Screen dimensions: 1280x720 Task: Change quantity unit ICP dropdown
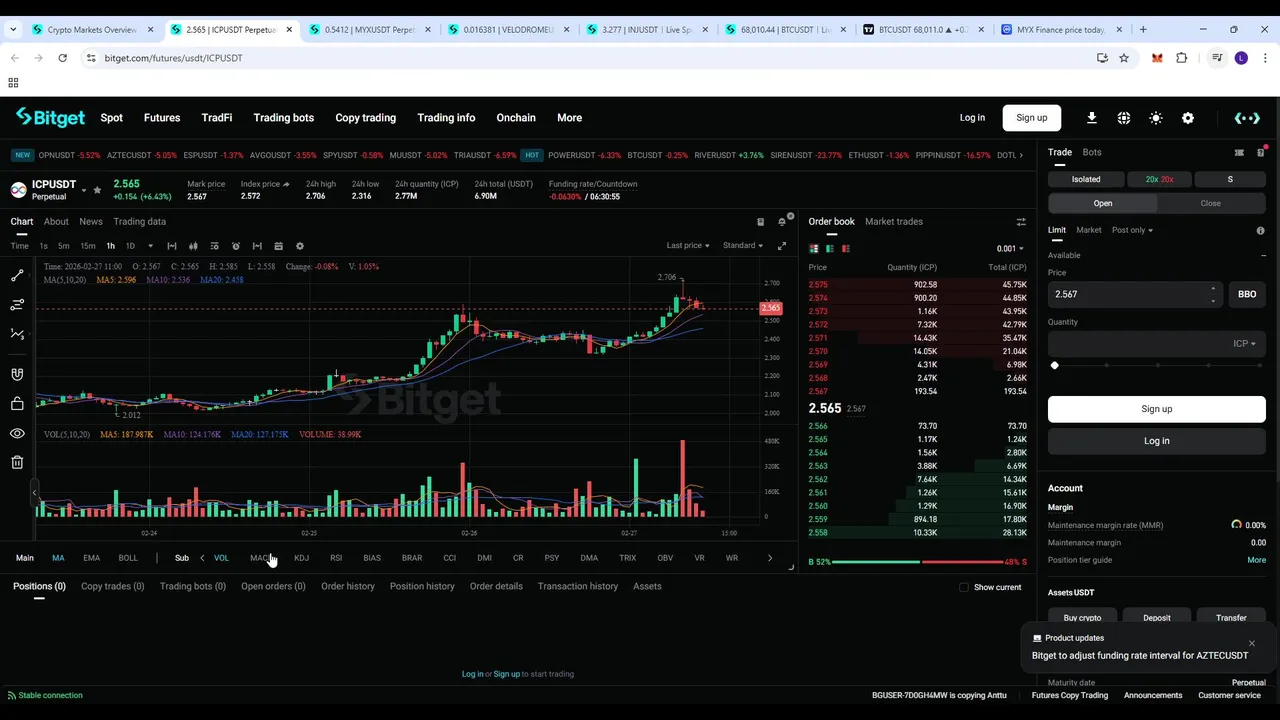pyautogui.click(x=1244, y=344)
